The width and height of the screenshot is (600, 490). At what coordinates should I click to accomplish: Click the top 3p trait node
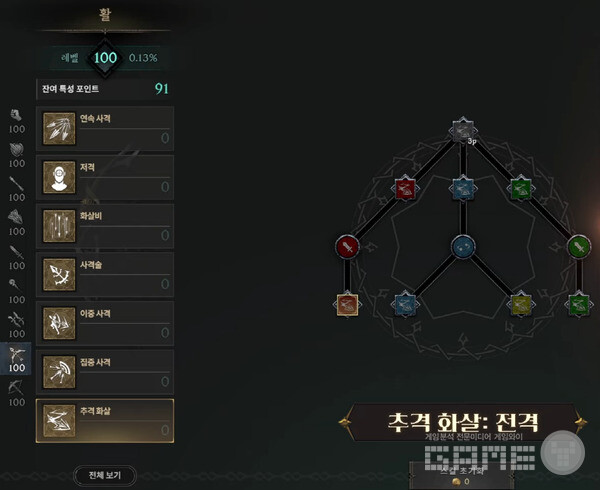pyautogui.click(x=463, y=130)
